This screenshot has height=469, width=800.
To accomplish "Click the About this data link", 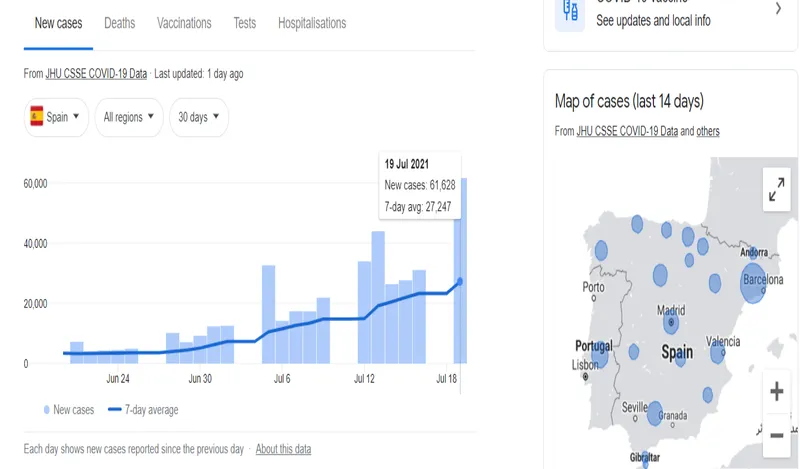I will click(283, 449).
